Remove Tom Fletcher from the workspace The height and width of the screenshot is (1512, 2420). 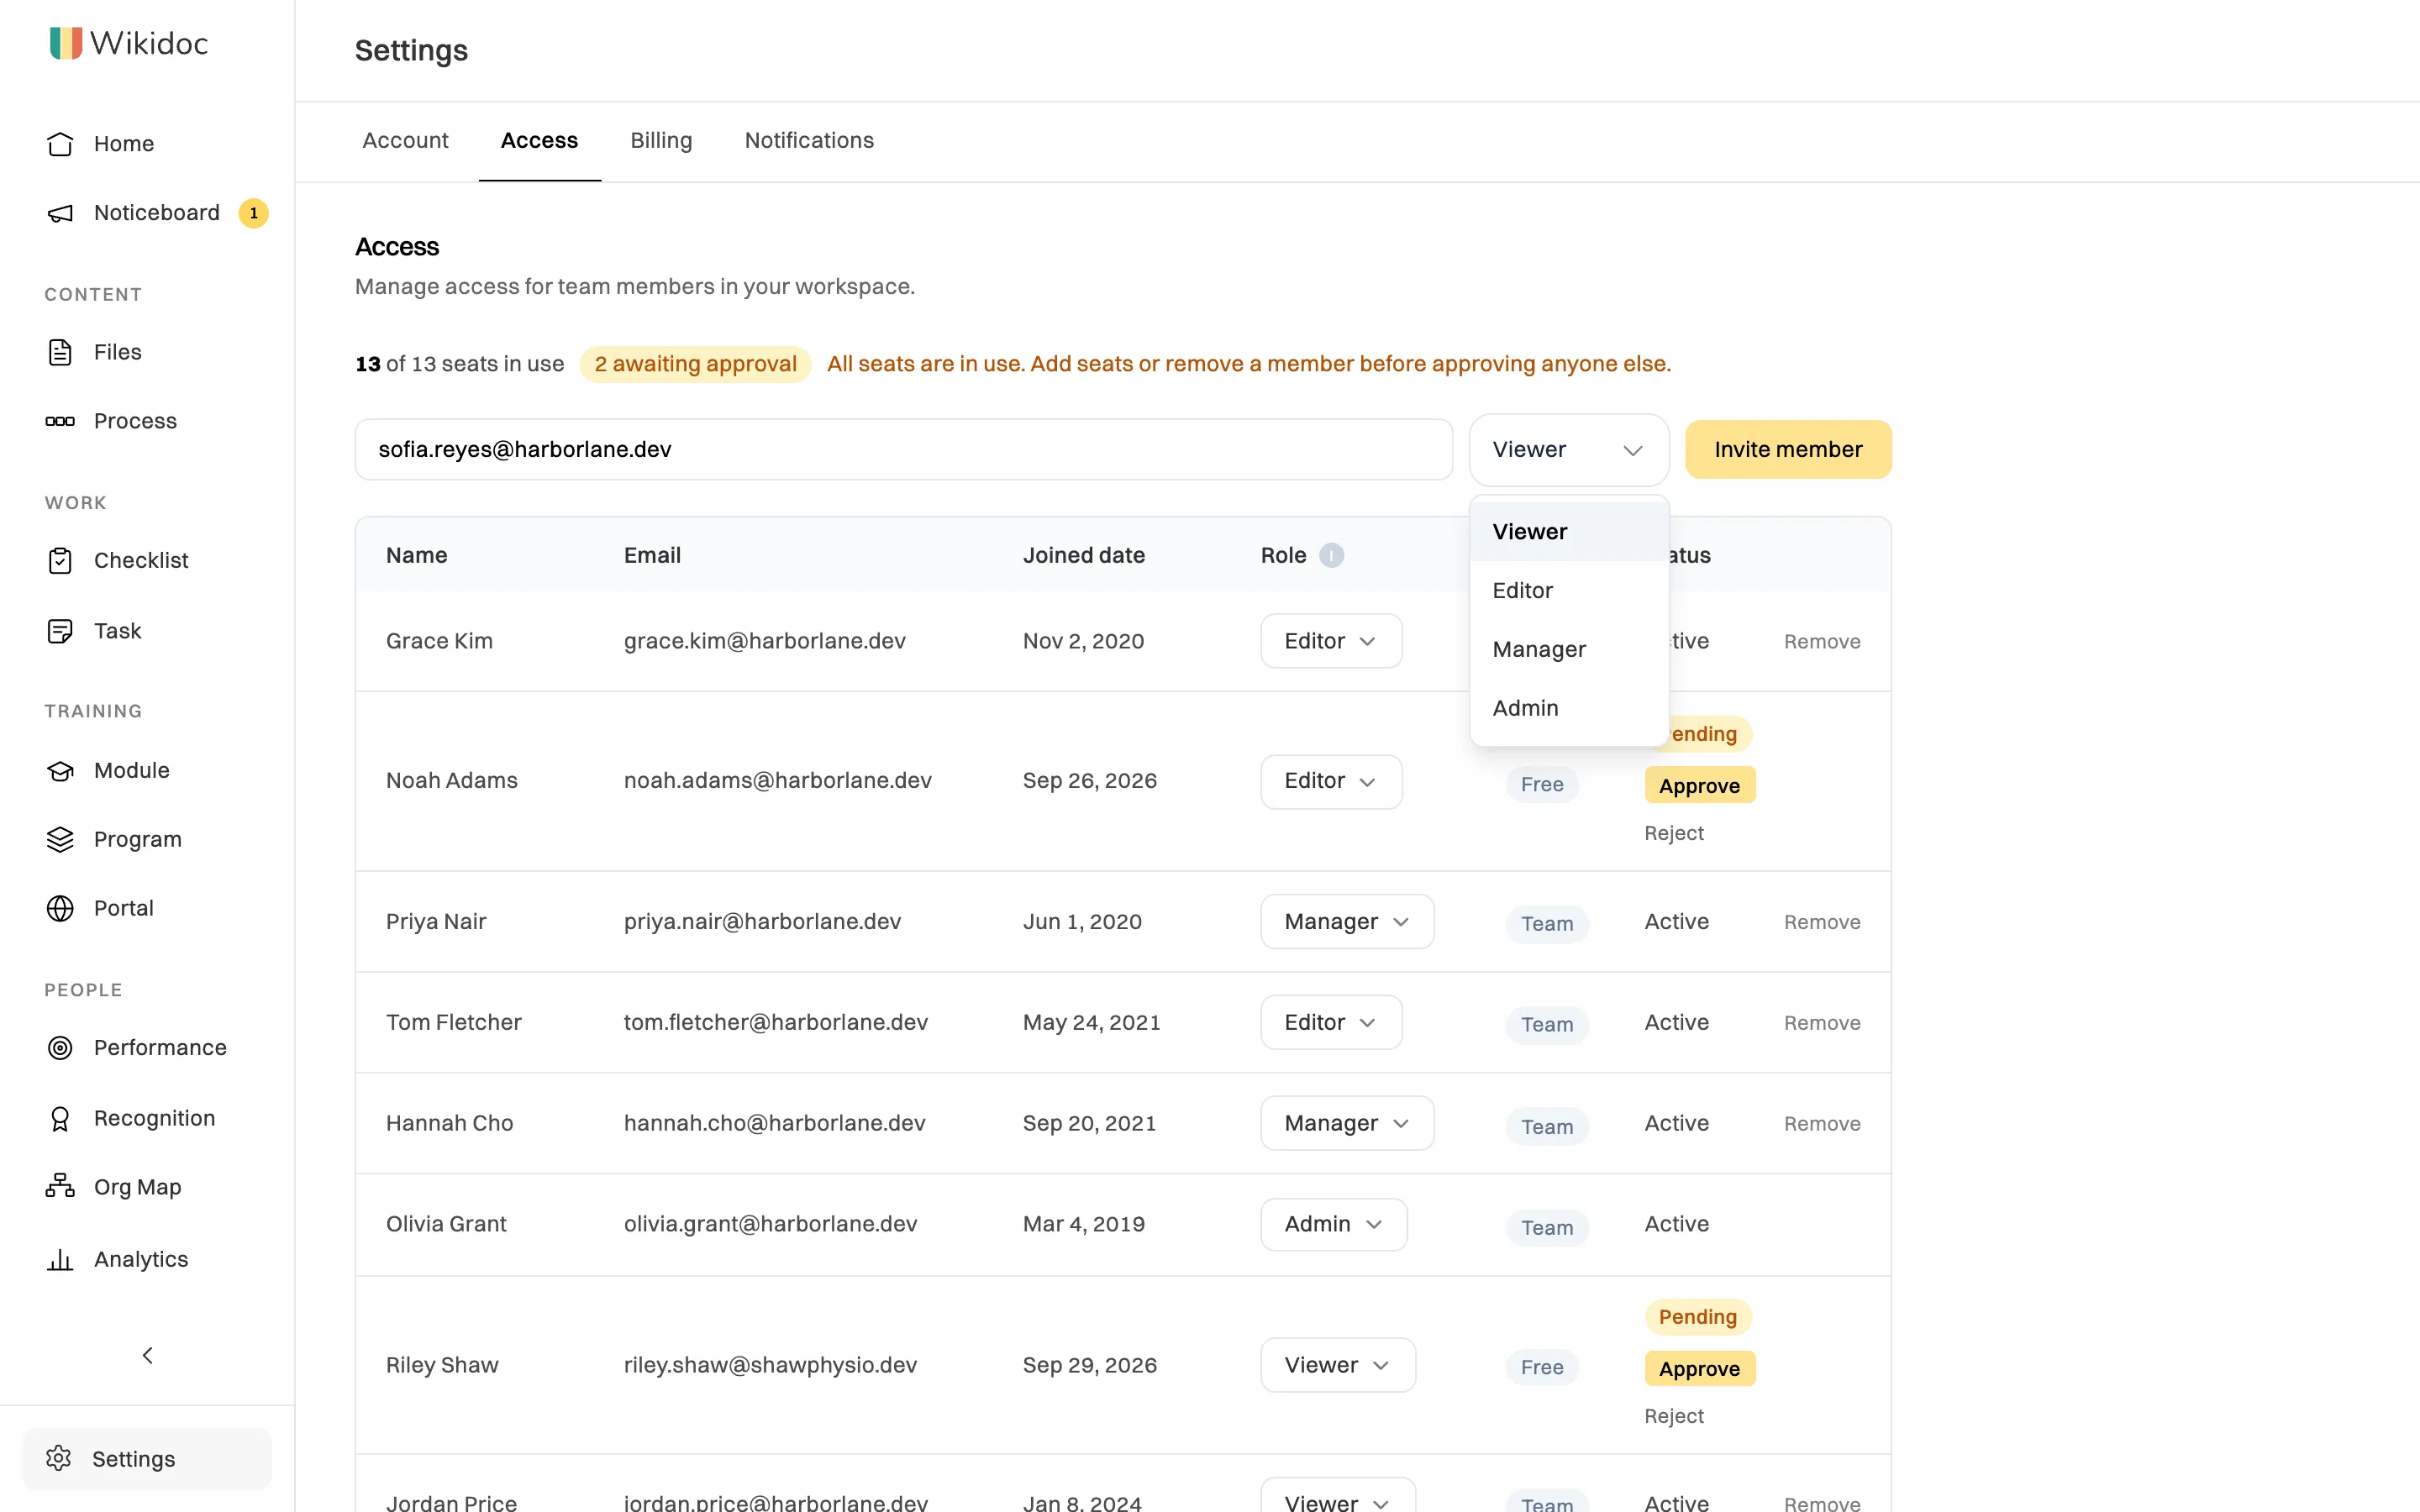(1822, 1023)
